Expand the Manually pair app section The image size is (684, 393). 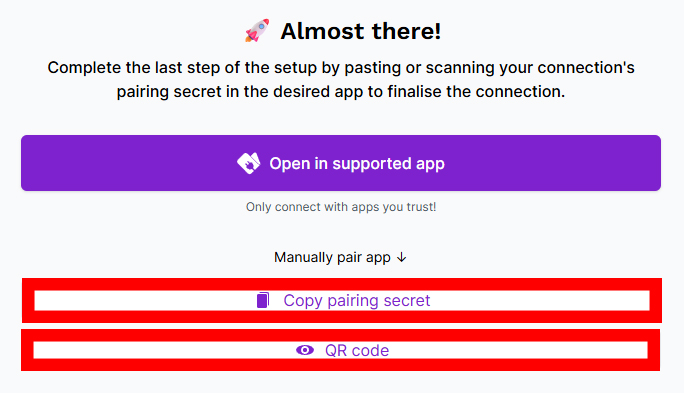pos(341,257)
